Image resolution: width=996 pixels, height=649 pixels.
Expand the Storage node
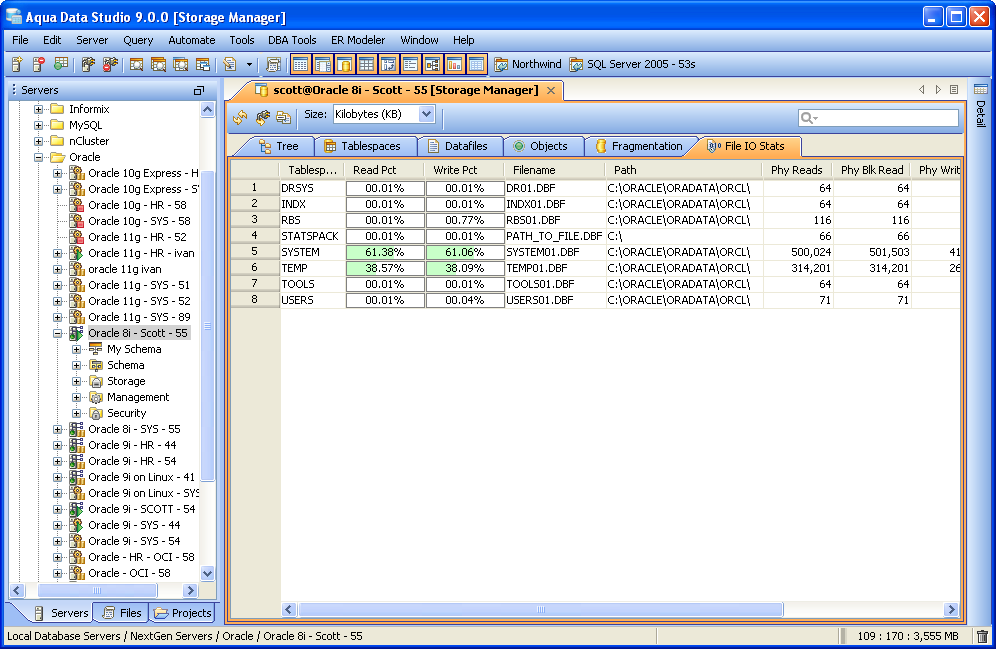[76, 381]
